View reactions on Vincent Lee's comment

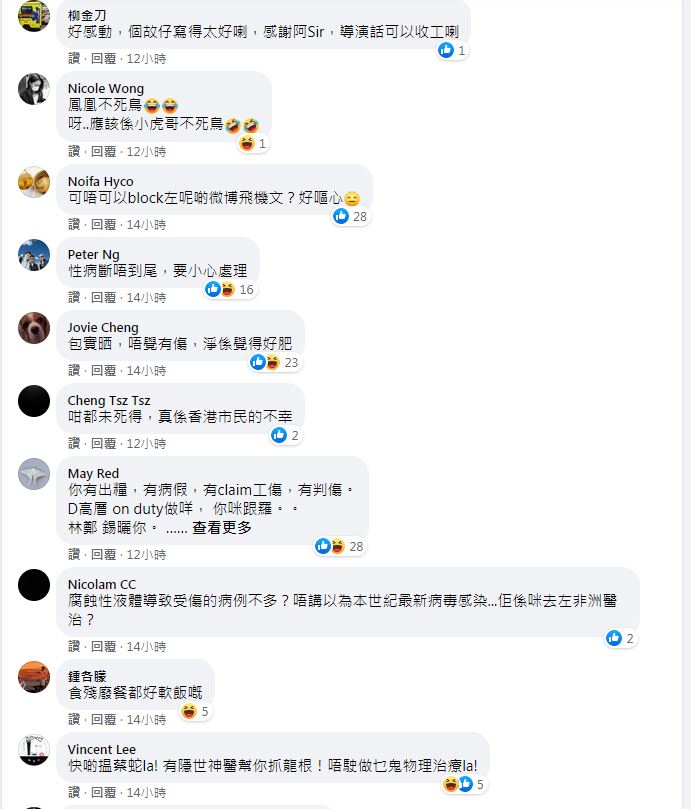click(x=464, y=785)
